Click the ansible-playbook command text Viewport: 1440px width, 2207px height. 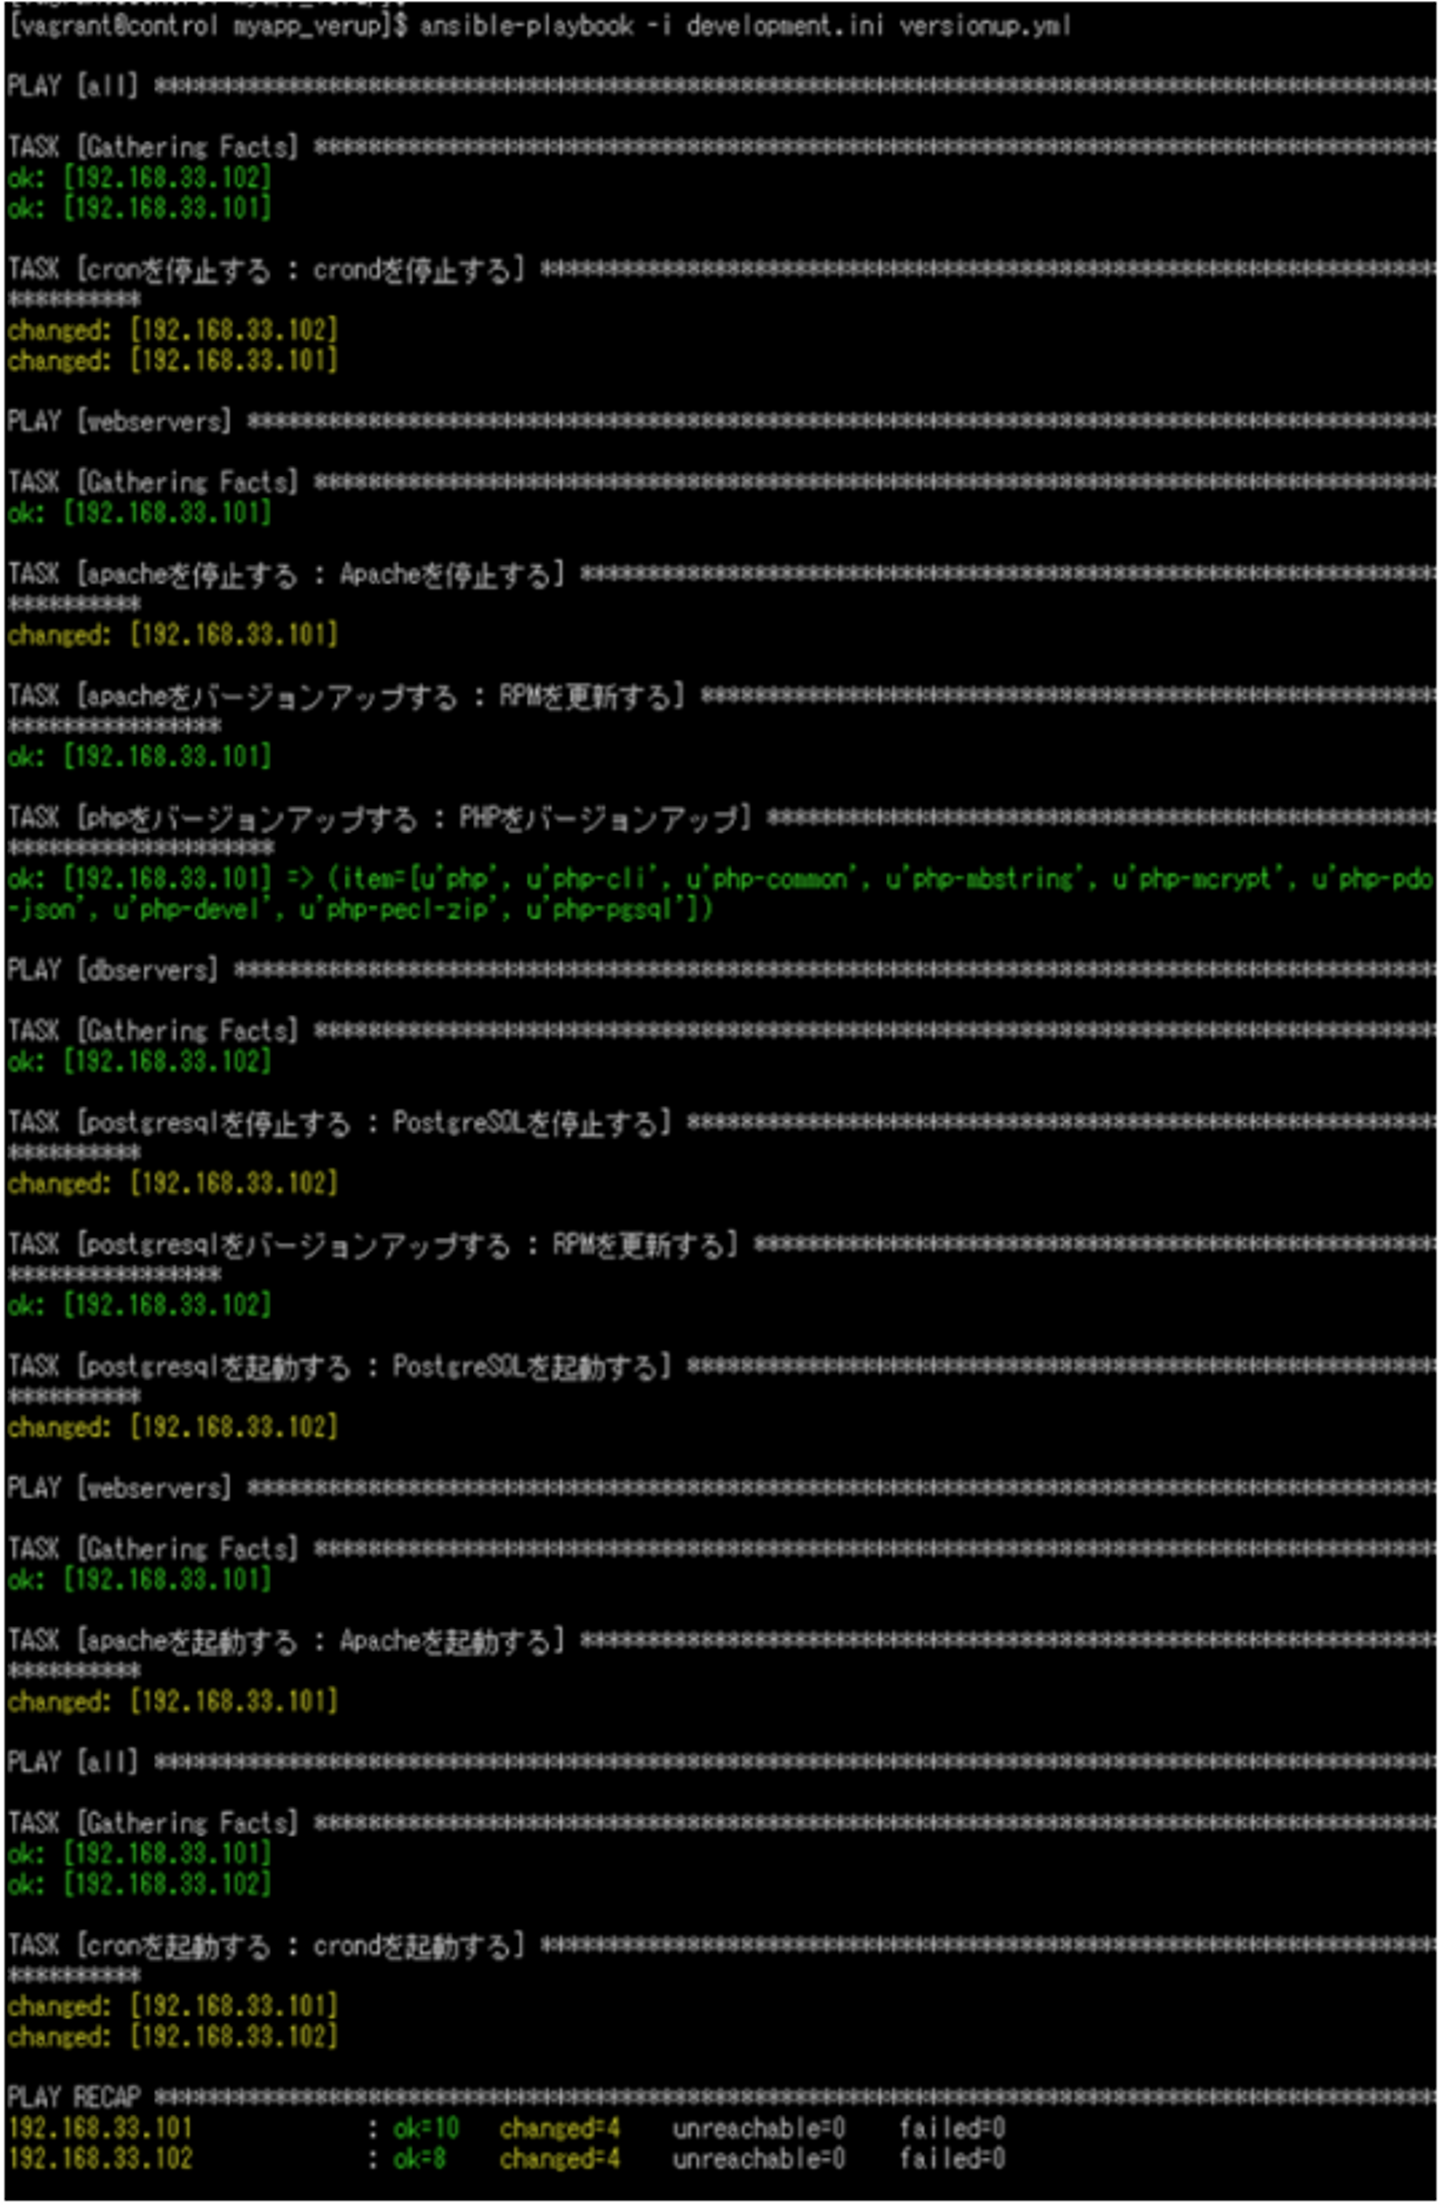point(525,26)
